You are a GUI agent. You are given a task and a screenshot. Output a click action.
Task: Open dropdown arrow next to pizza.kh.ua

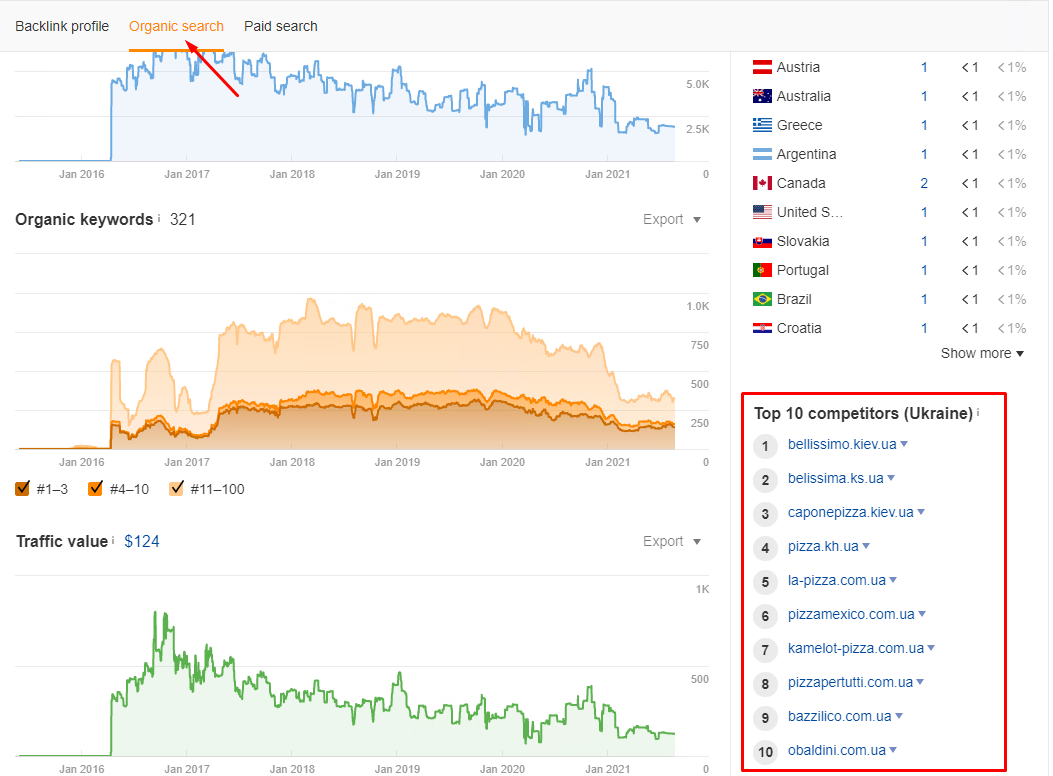(x=866, y=546)
